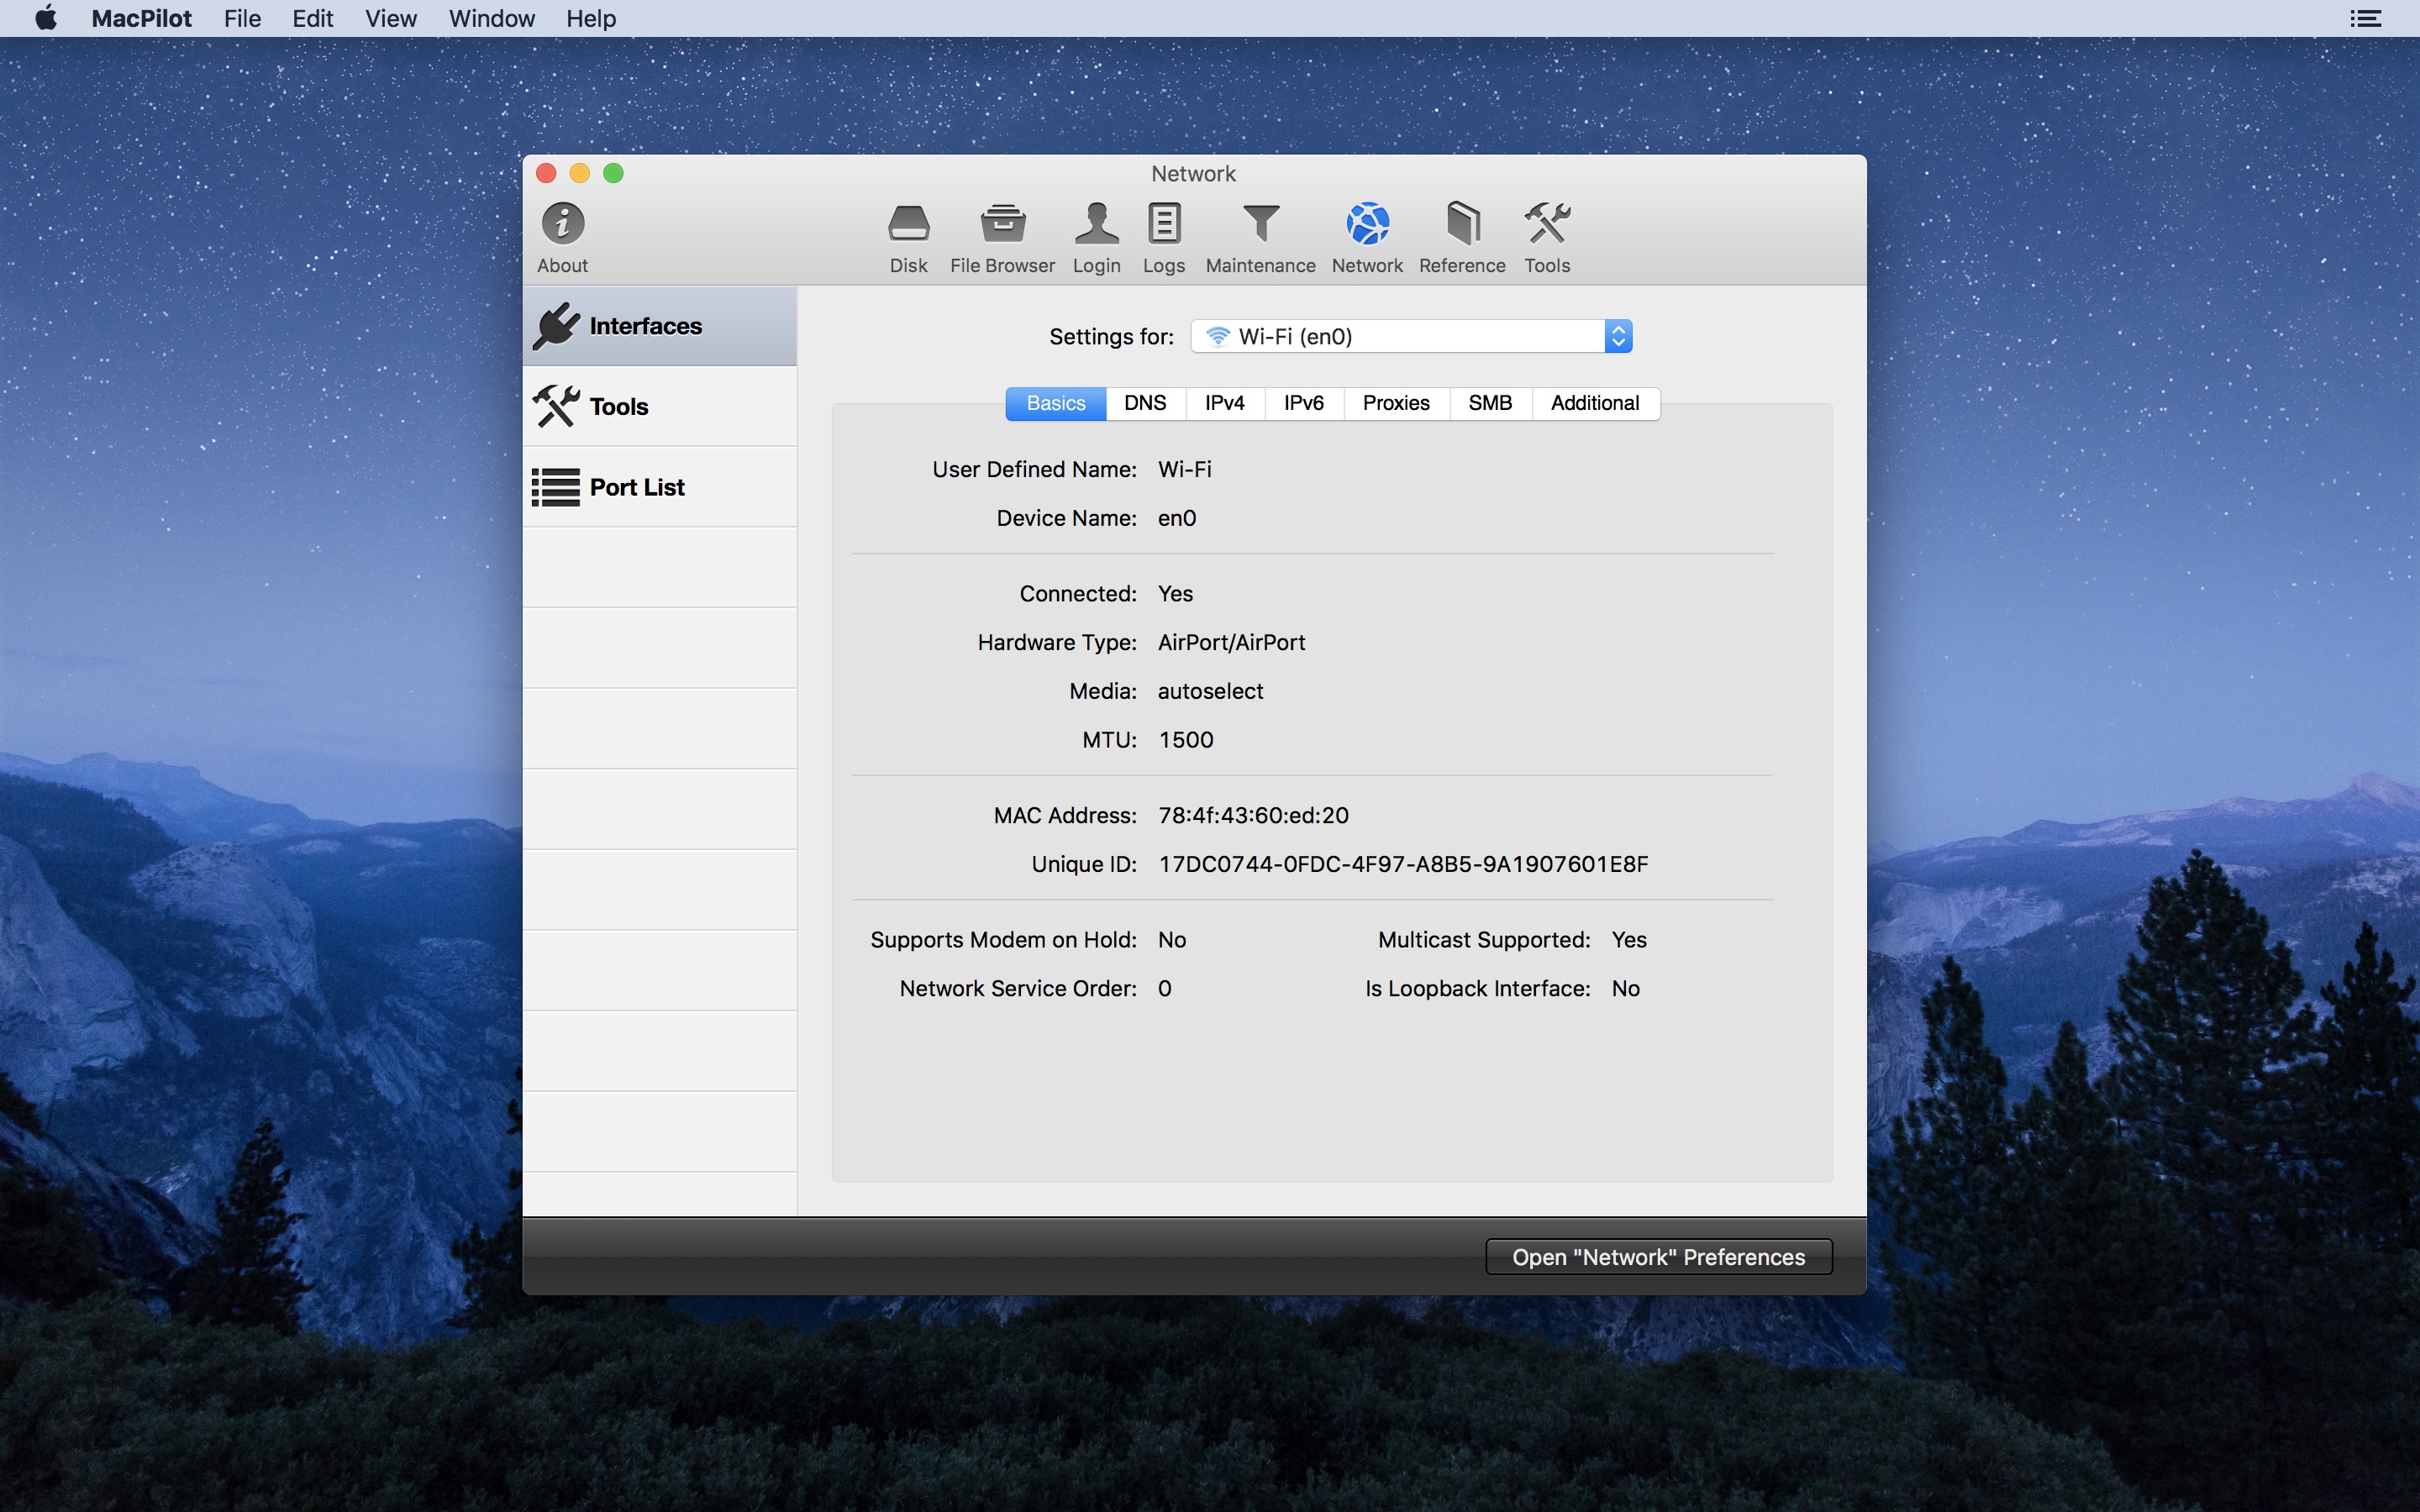Click the Hardware Type value AirPort/AirPort
This screenshot has height=1512, width=2420.
click(x=1231, y=642)
